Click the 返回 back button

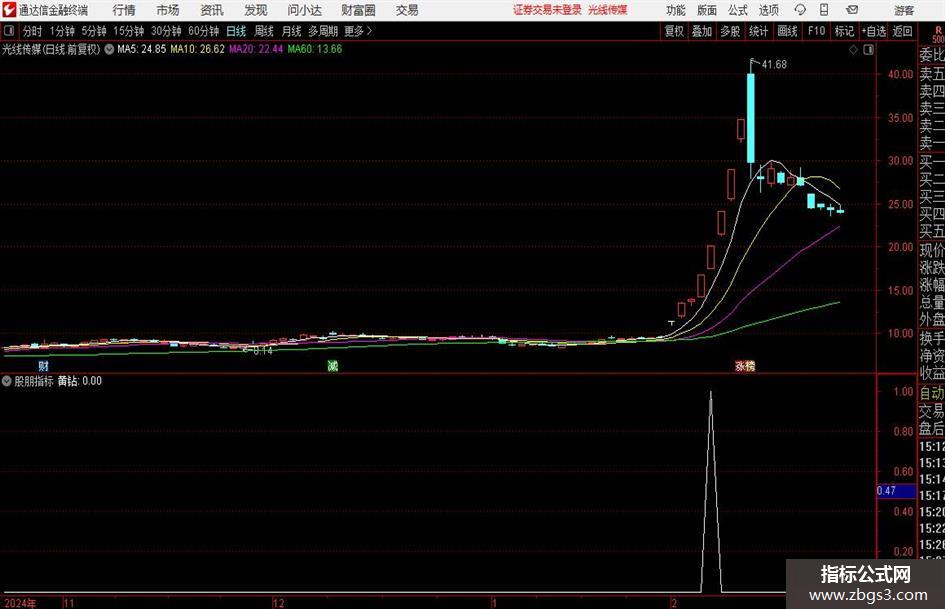coord(902,31)
